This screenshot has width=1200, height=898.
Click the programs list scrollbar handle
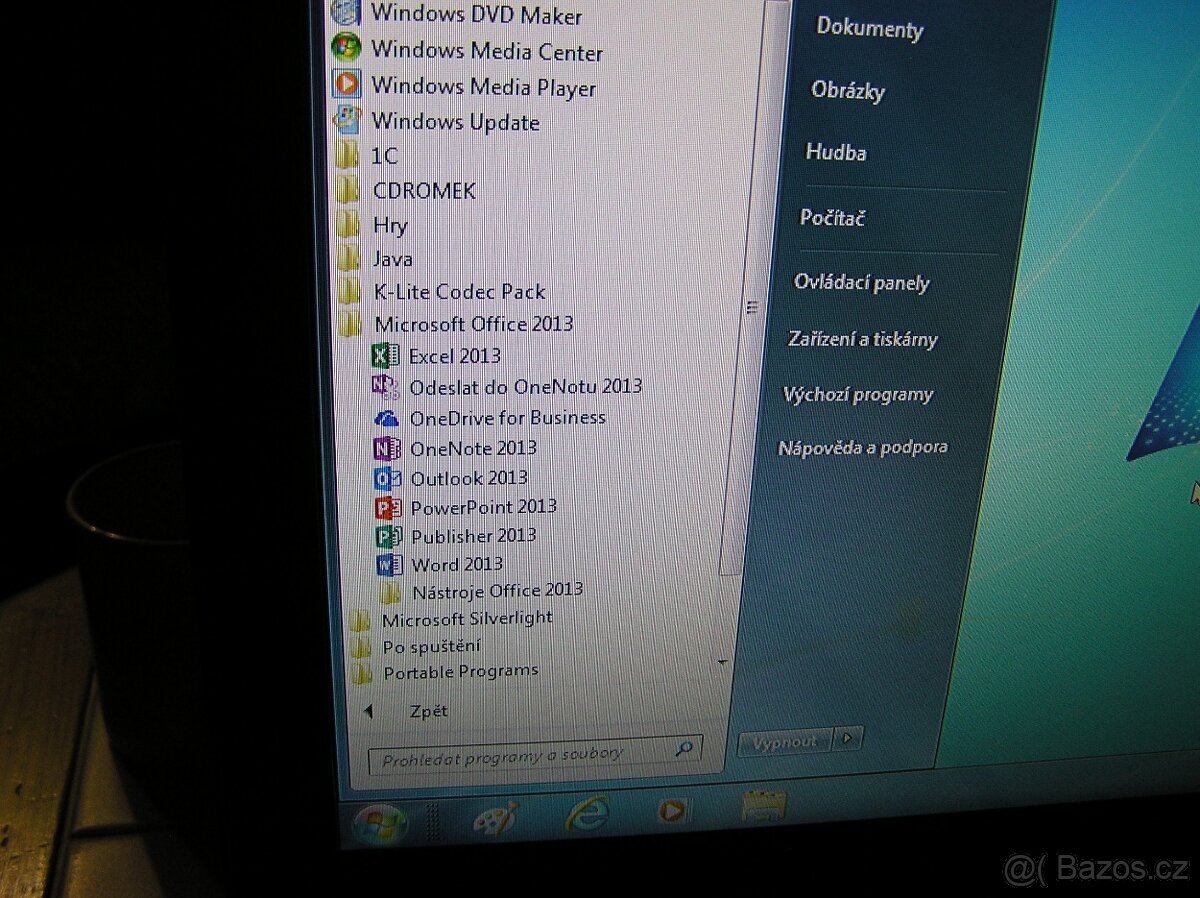point(752,308)
